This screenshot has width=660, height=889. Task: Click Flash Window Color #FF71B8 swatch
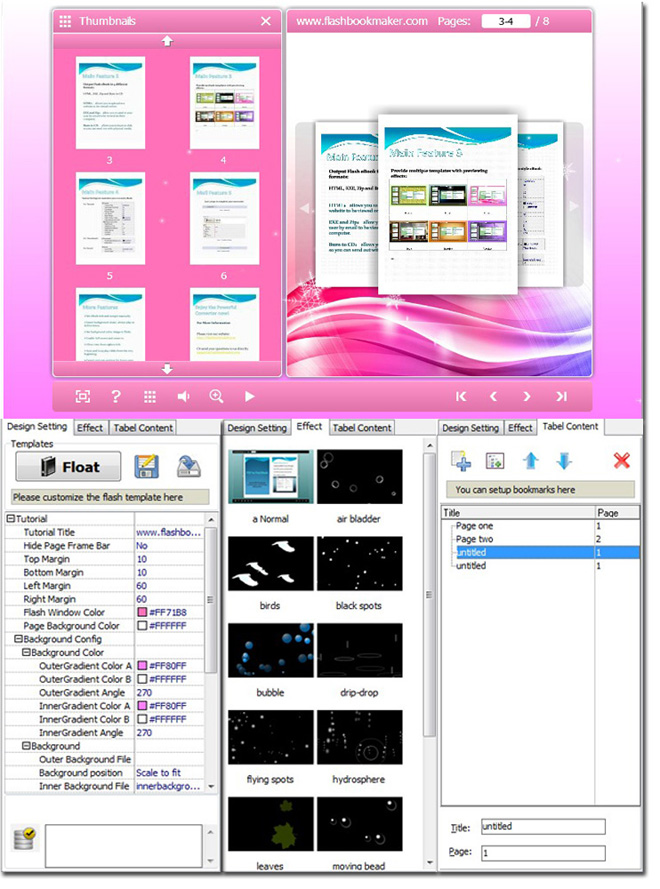[x=142, y=612]
